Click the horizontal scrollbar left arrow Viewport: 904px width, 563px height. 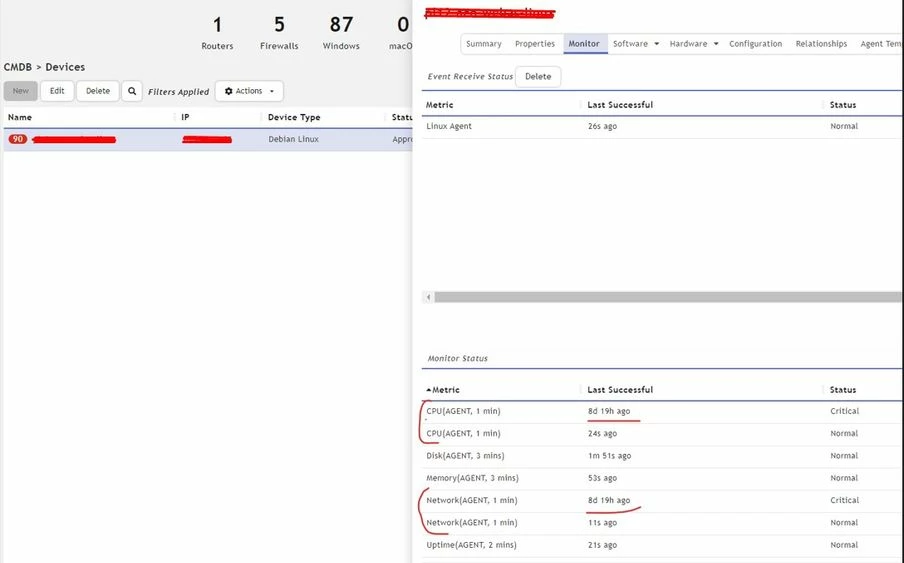[x=428, y=297]
